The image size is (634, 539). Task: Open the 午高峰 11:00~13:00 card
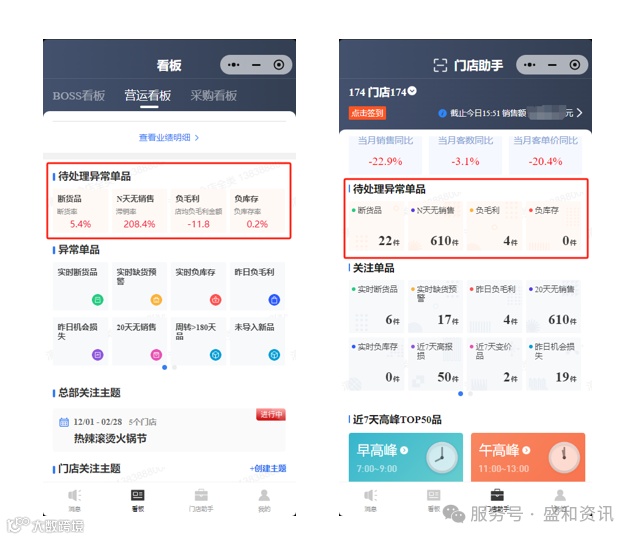pyautogui.click(x=528, y=457)
